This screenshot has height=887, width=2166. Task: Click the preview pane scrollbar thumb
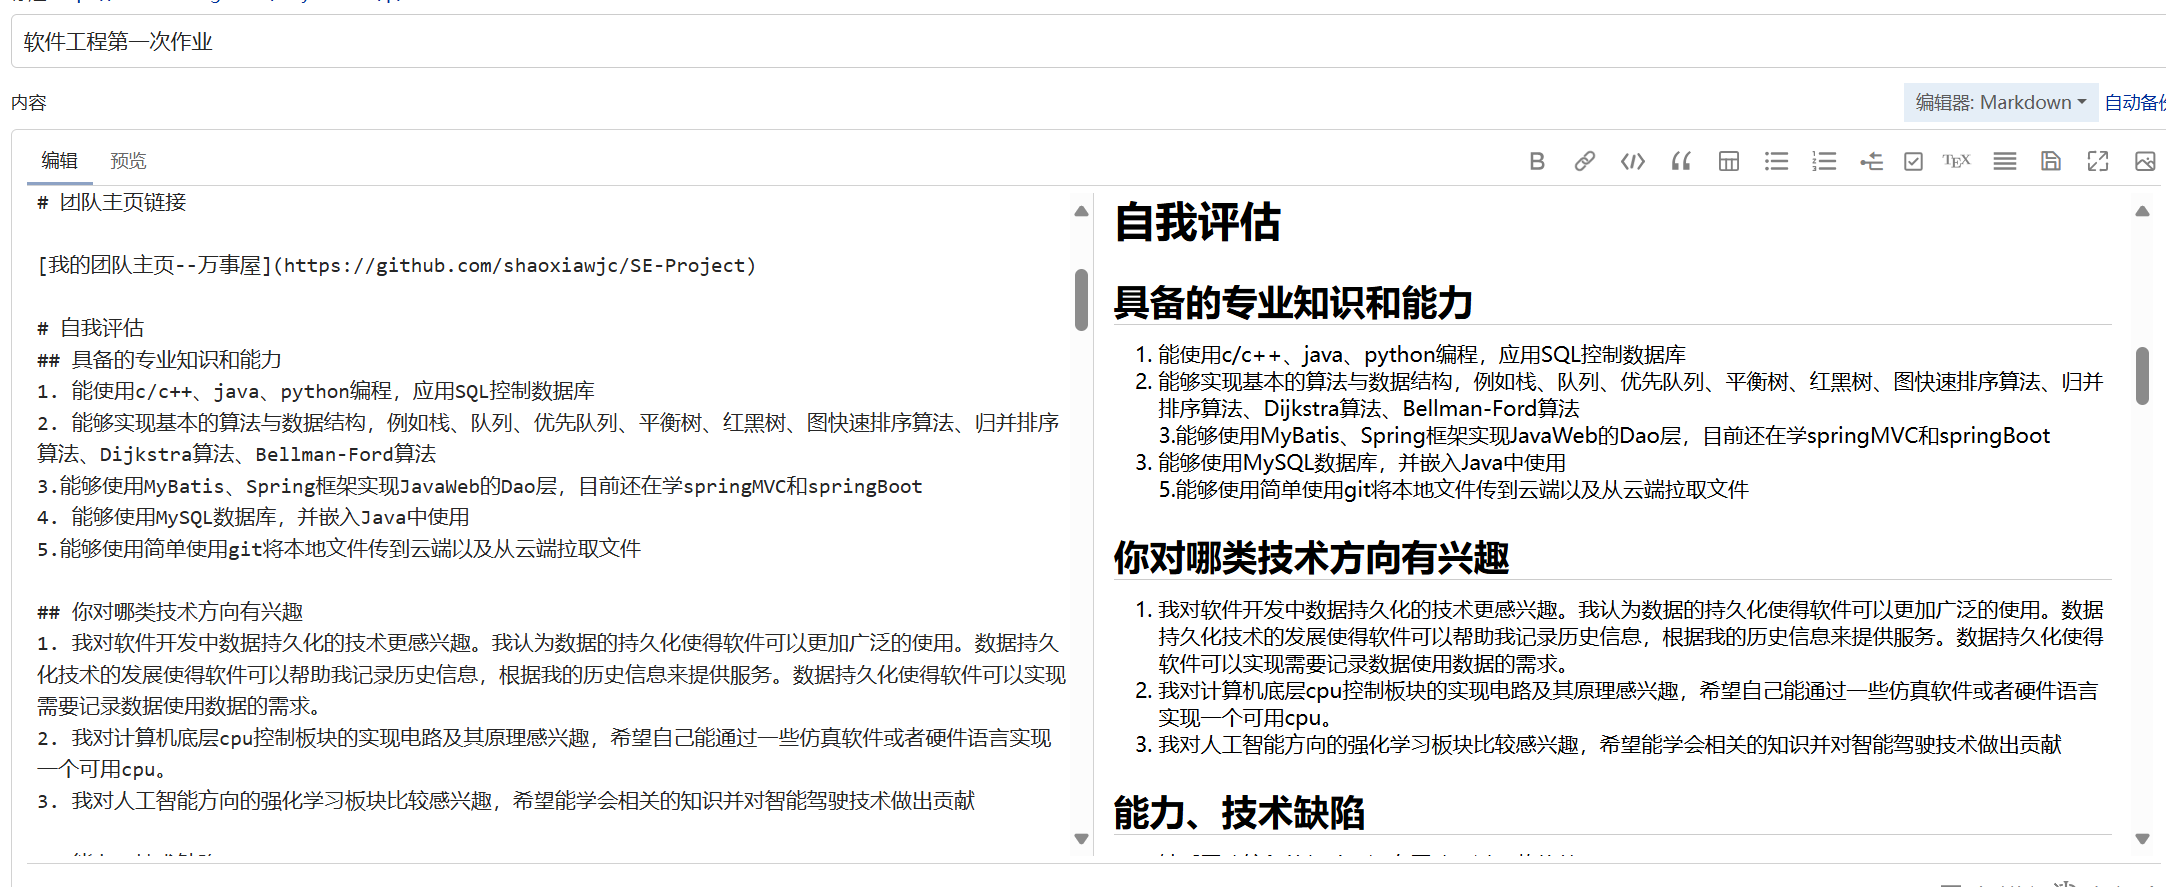click(2142, 375)
